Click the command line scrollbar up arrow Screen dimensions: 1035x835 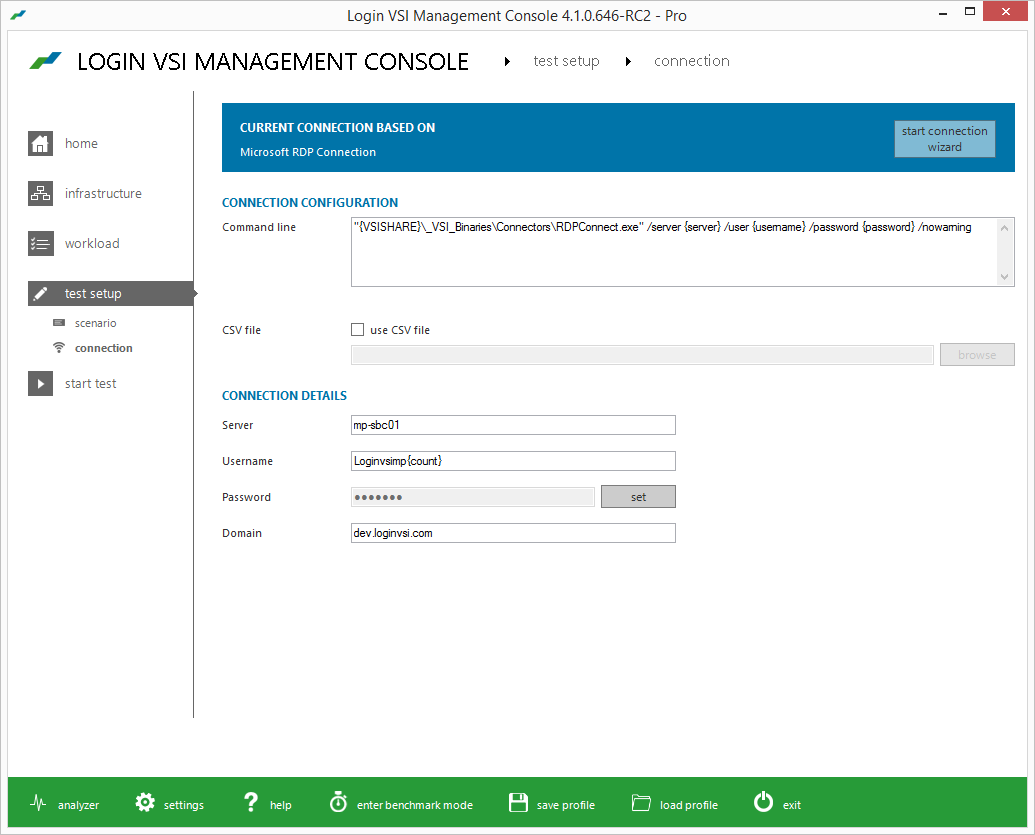(x=1005, y=228)
